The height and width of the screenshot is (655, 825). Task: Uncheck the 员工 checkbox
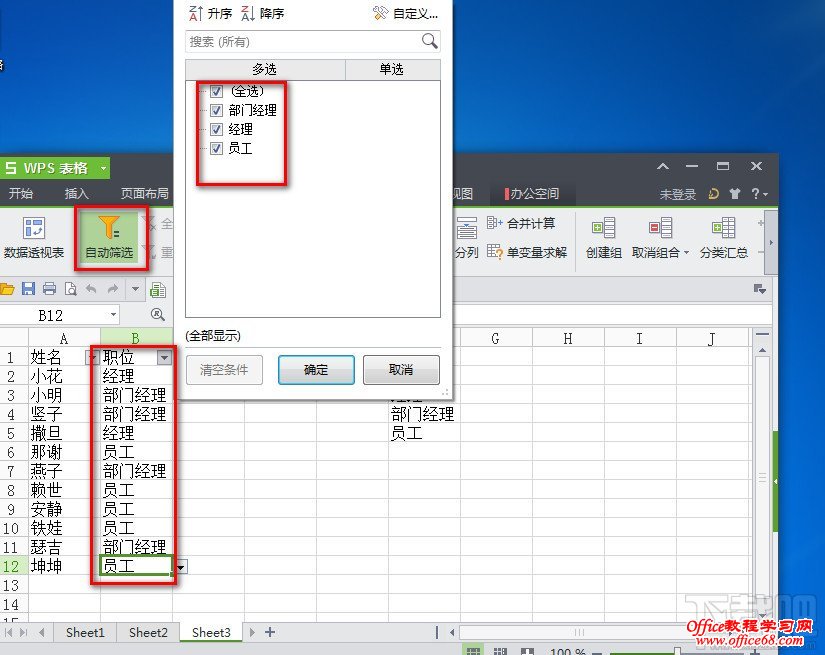click(216, 148)
